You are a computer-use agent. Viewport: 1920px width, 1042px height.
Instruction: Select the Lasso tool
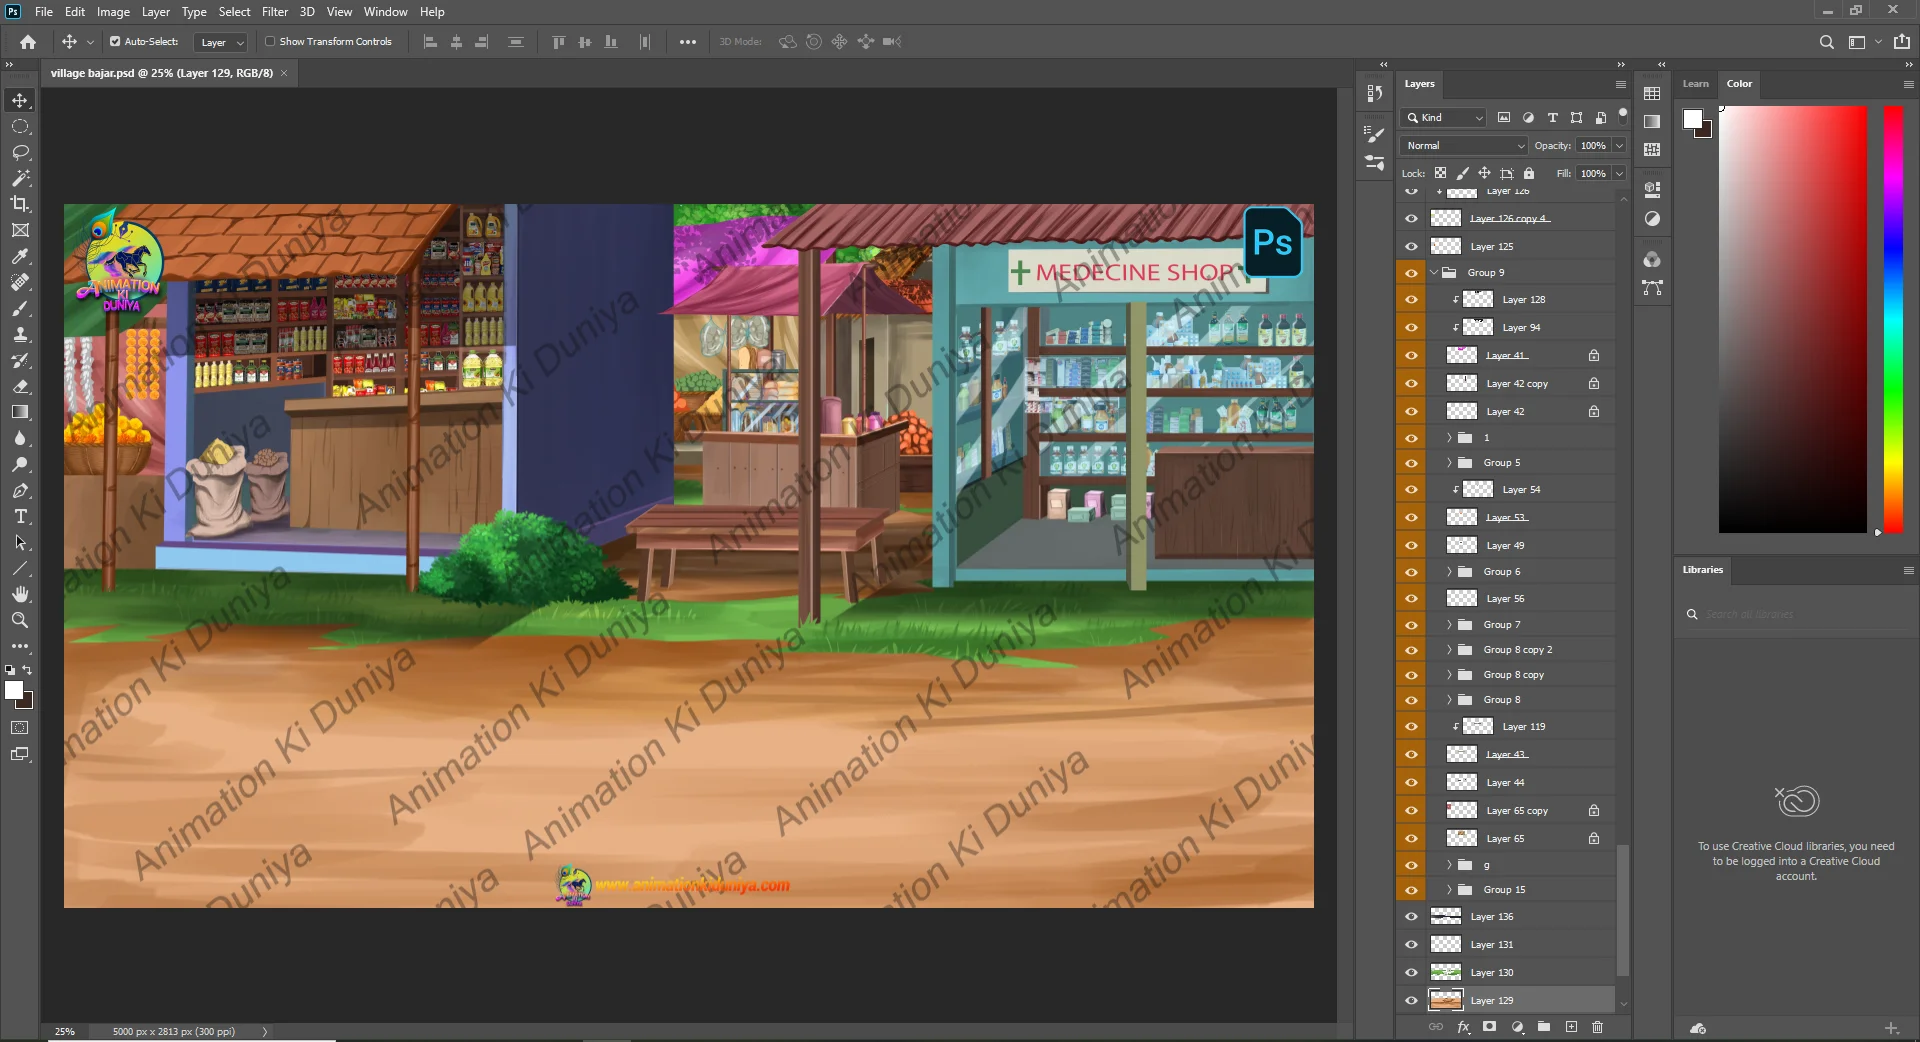tap(20, 152)
